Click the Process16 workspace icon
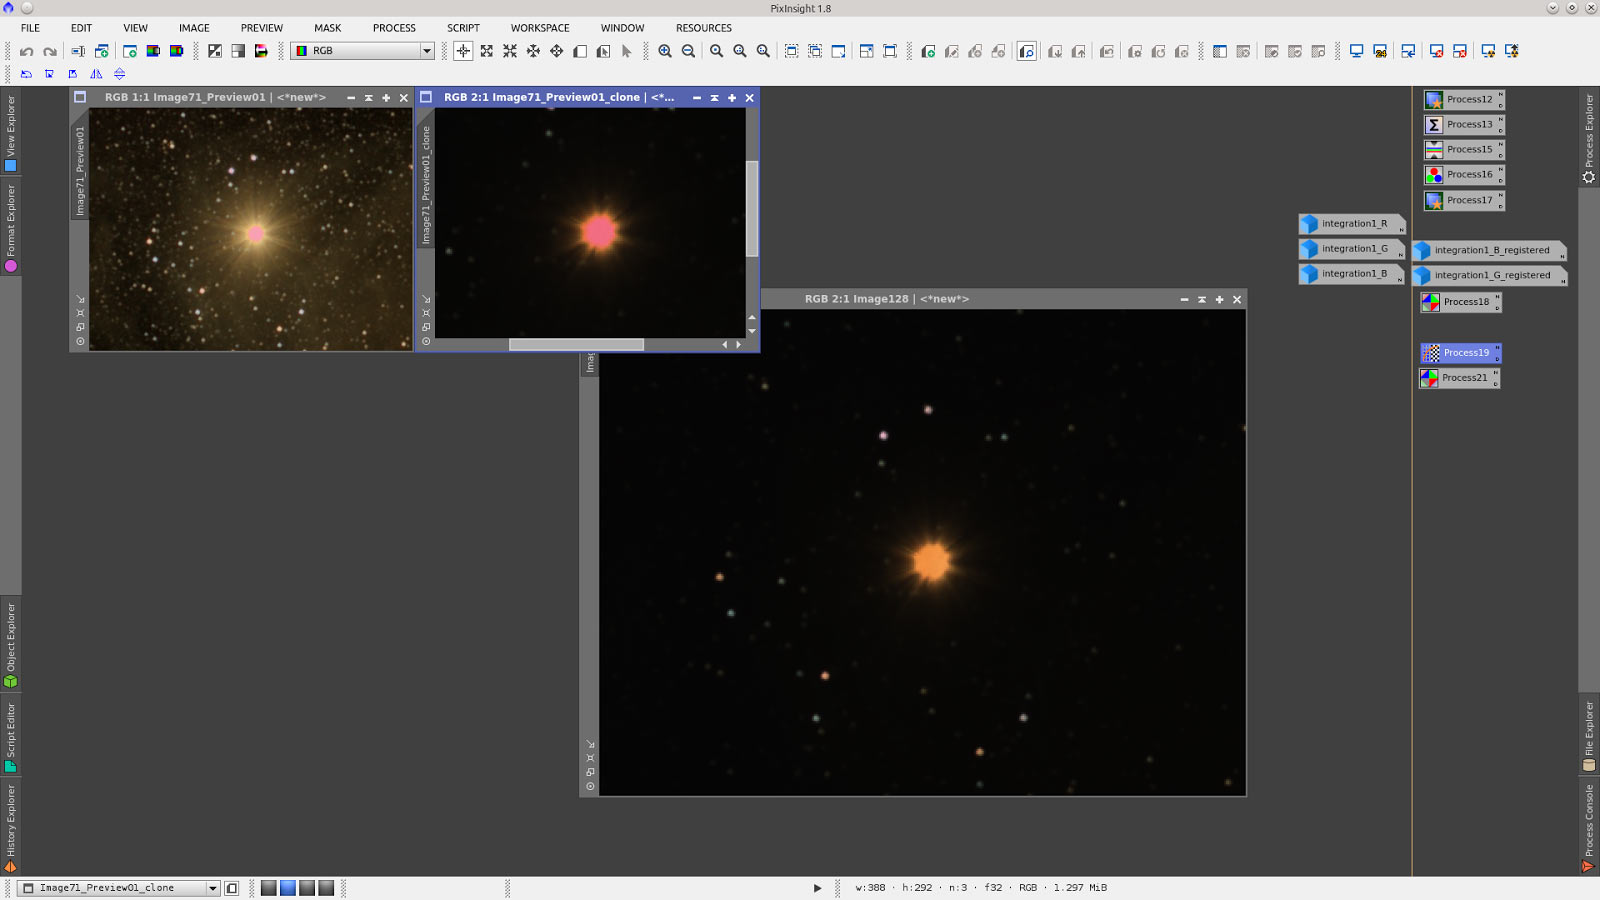This screenshot has width=1600, height=900. (x=1463, y=175)
